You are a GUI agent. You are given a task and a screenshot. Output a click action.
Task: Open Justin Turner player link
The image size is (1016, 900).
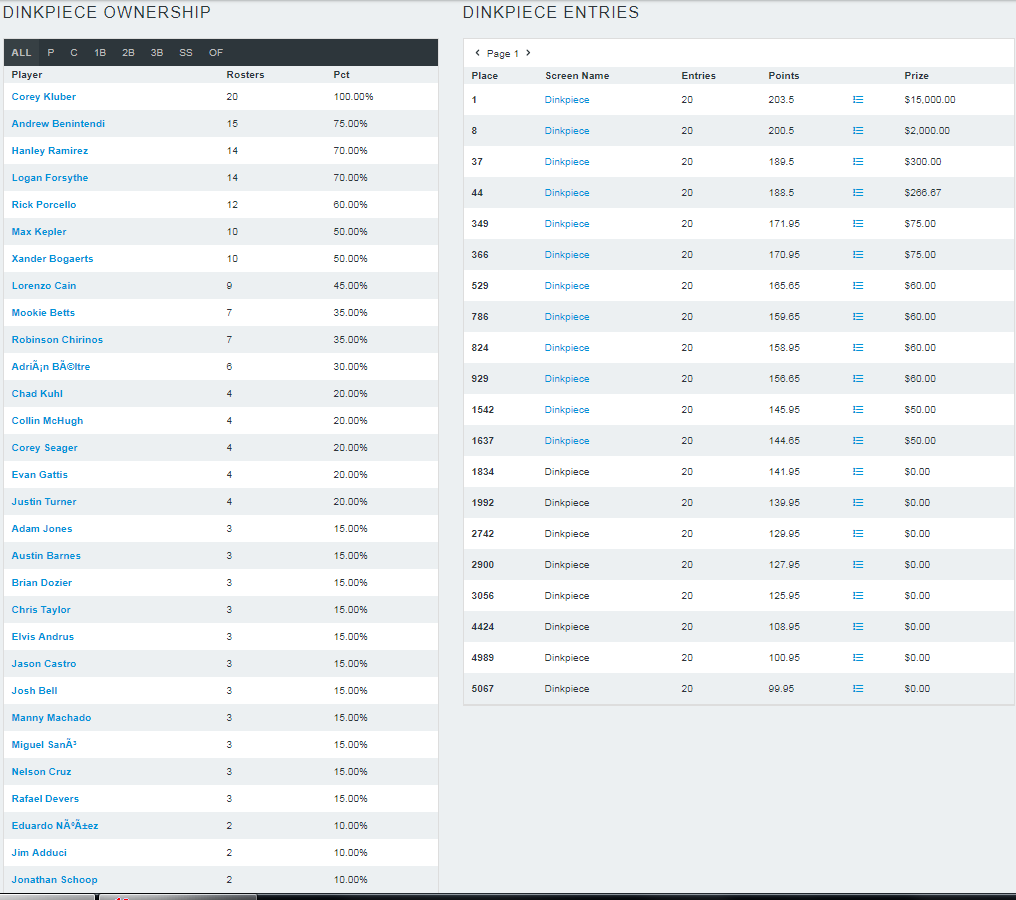click(x=44, y=502)
